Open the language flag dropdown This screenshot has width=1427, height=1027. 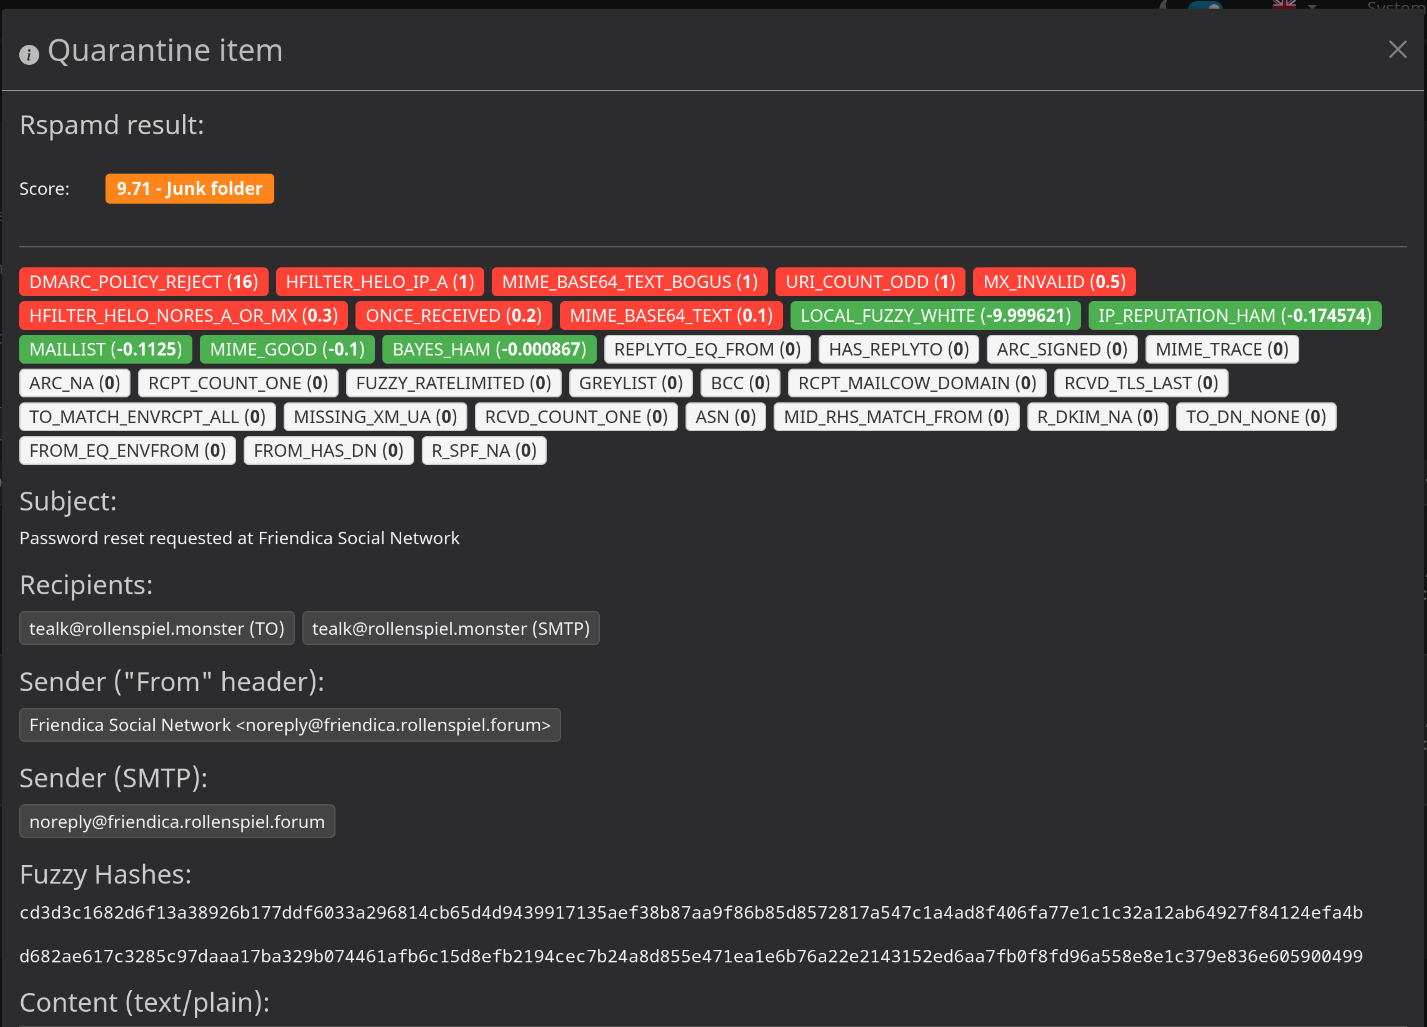[x=1294, y=6]
